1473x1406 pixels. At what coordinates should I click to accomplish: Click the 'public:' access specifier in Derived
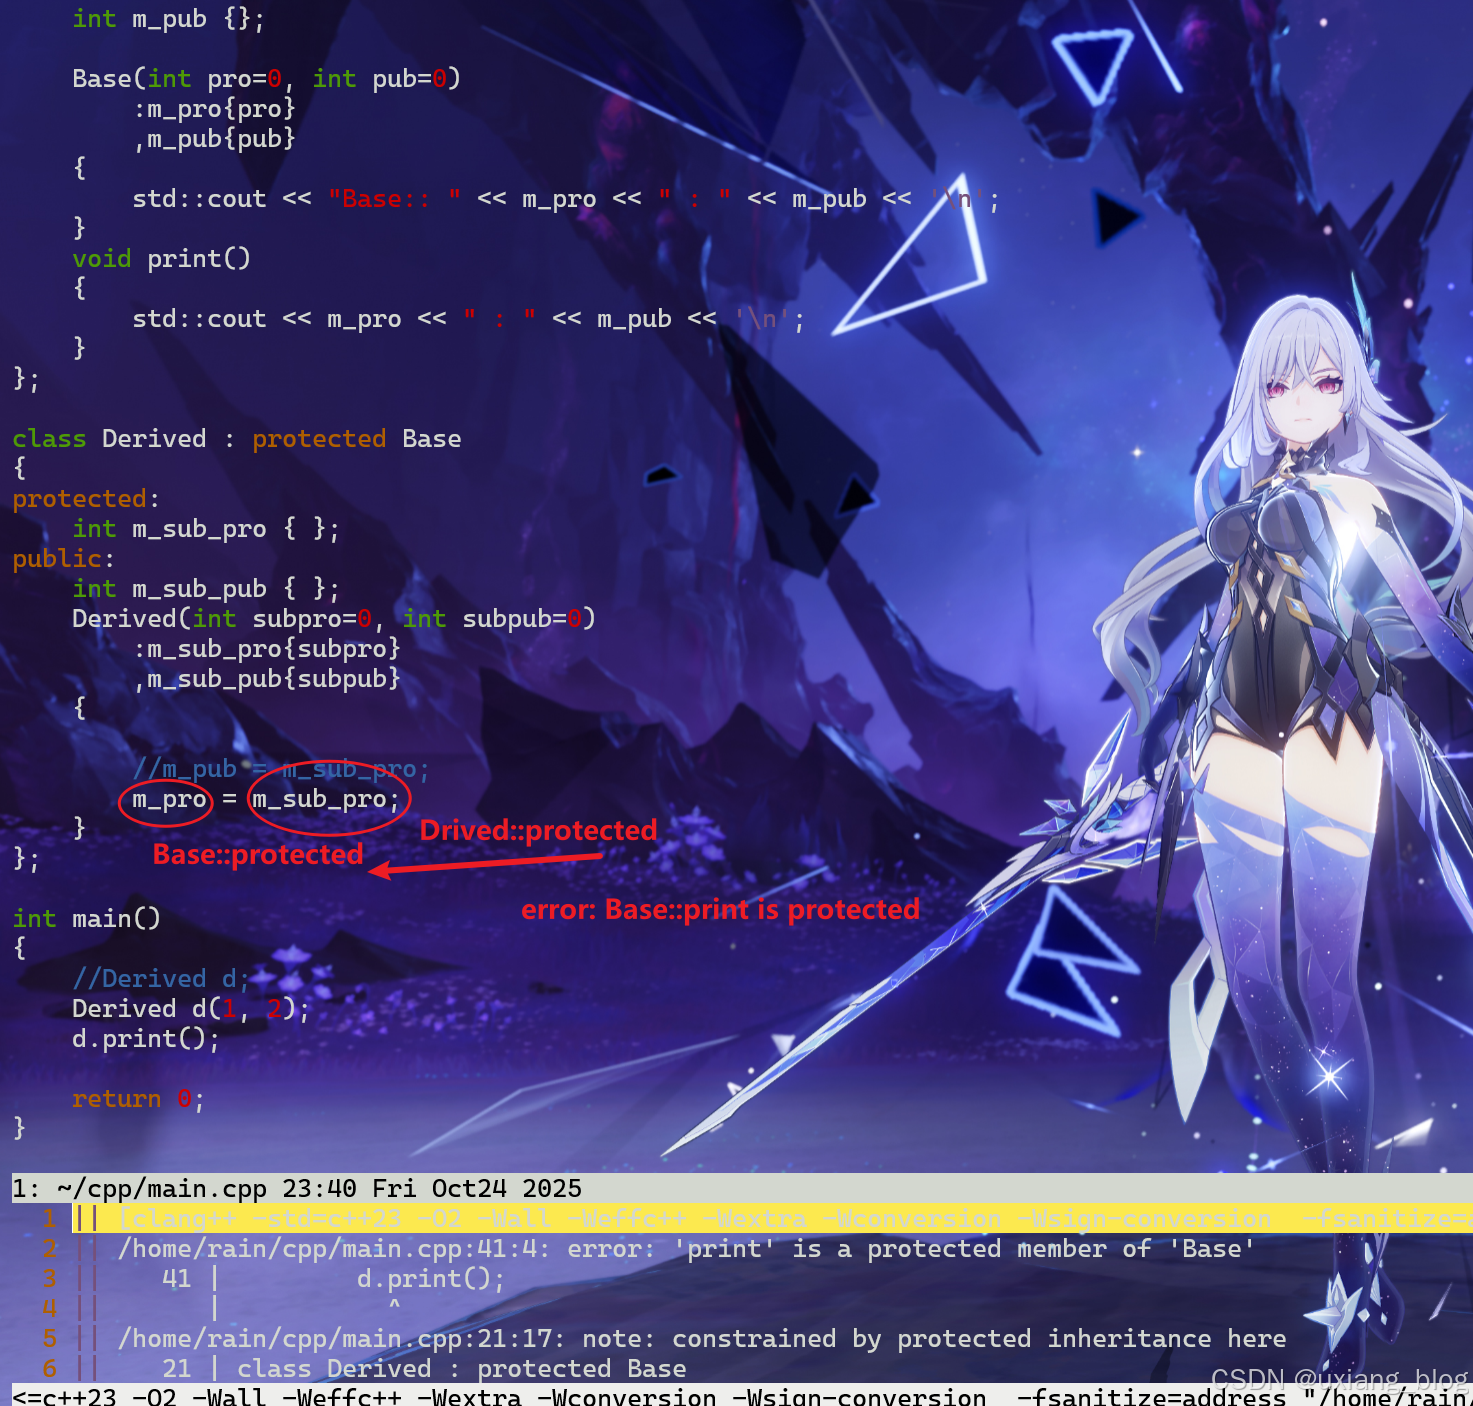pyautogui.click(x=63, y=559)
